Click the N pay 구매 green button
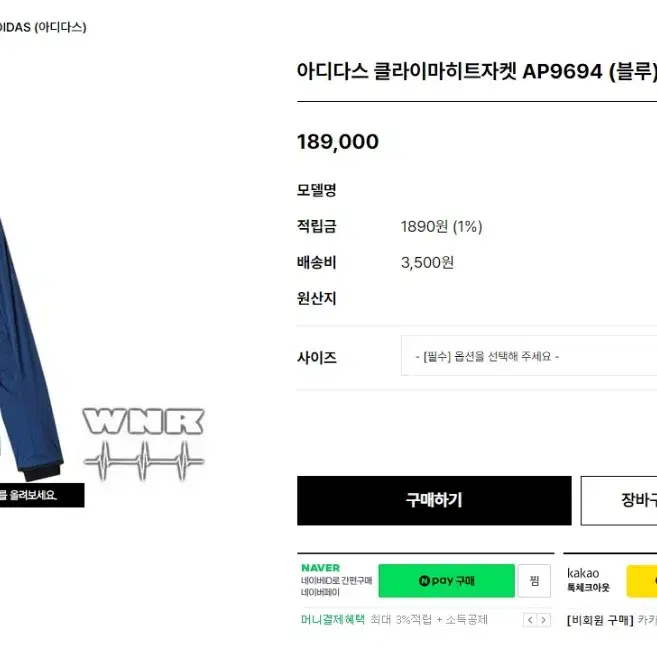657x657 pixels. 446,581
